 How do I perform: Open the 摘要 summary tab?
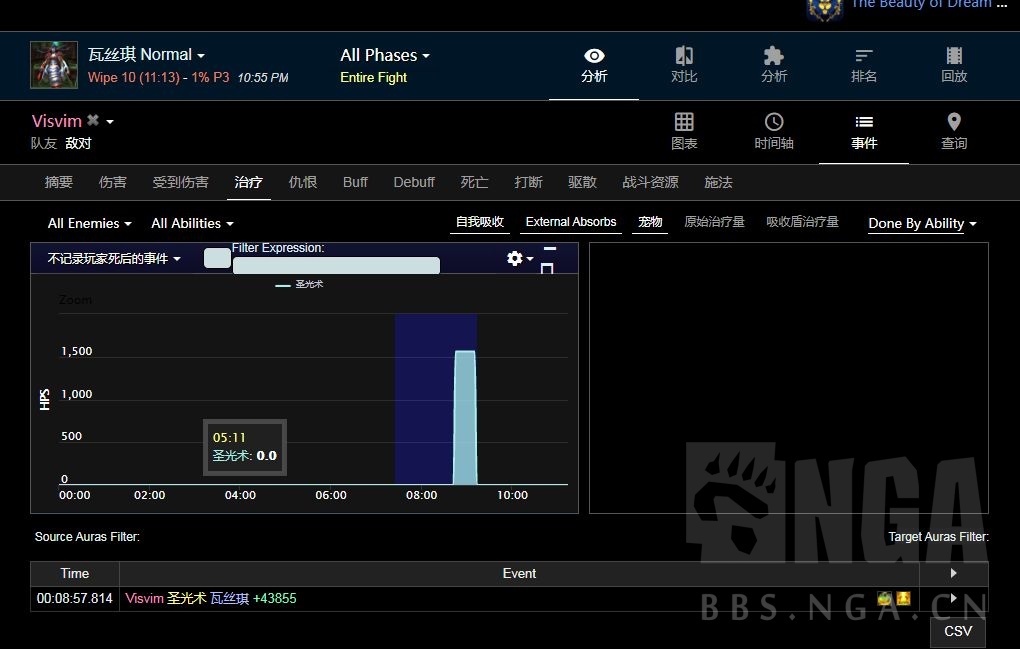59,182
